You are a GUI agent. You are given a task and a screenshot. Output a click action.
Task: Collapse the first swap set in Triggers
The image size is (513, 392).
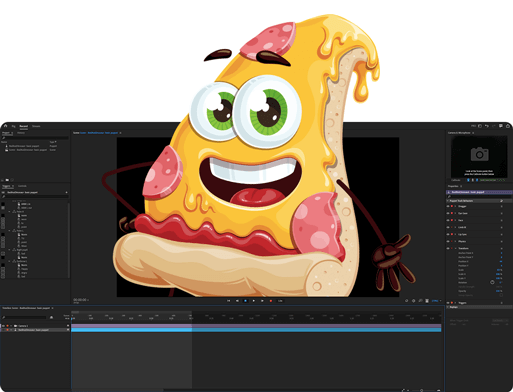(9, 212)
